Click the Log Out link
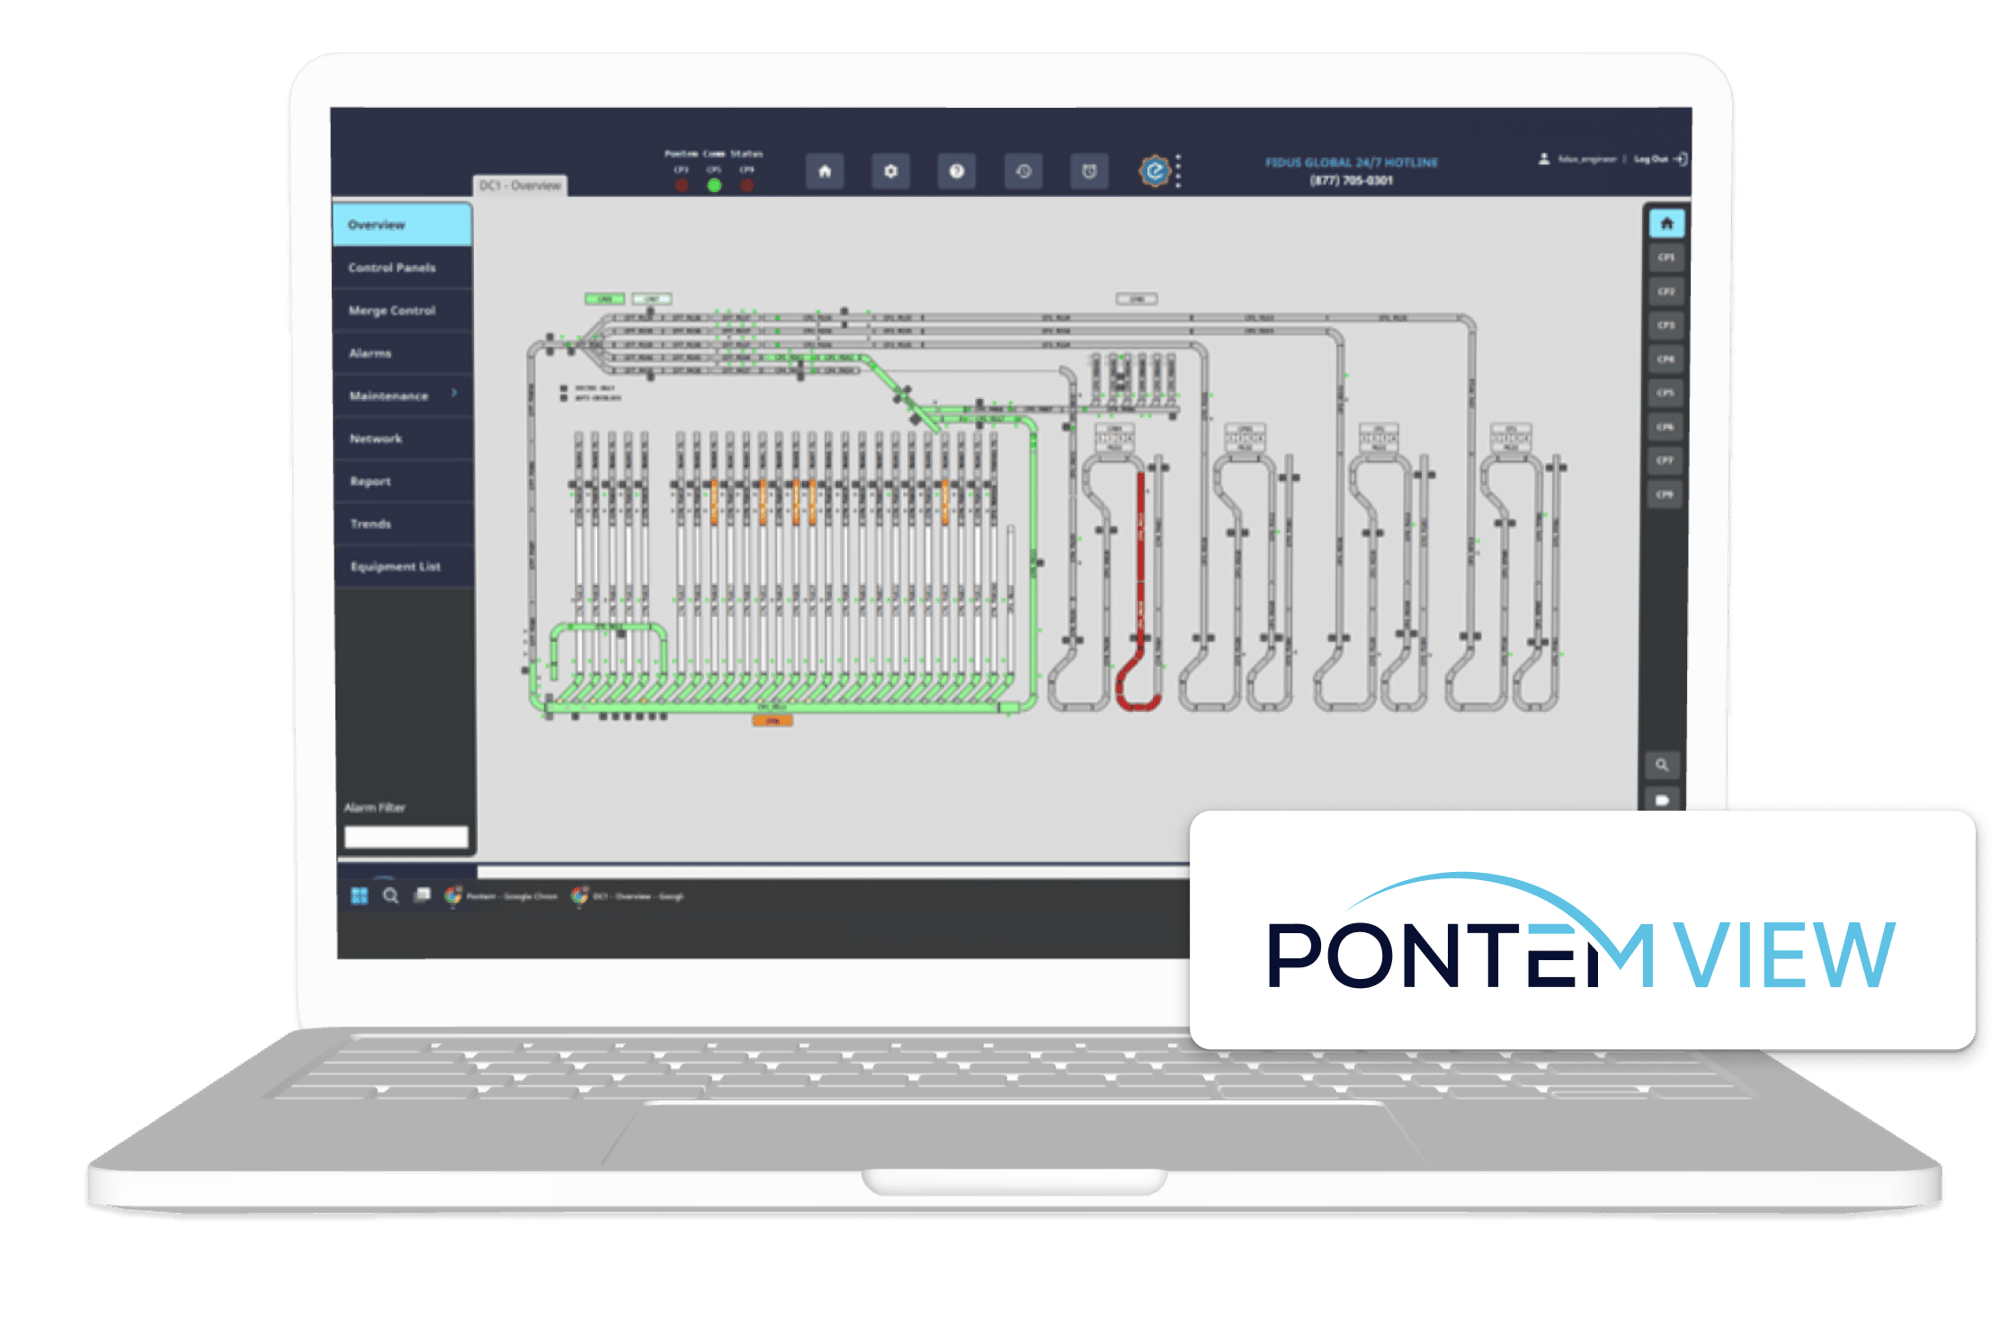 [1660, 159]
